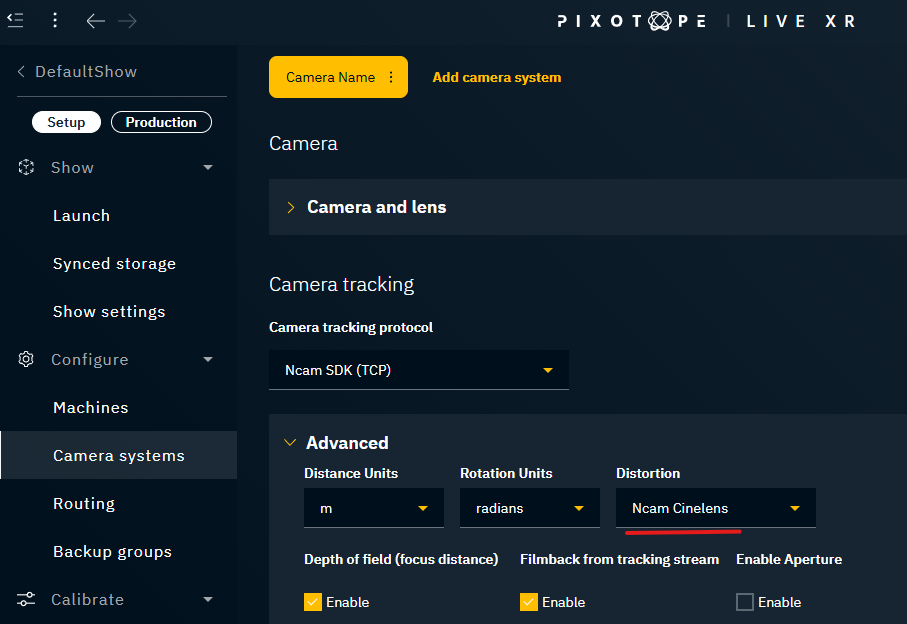Enable the Aperture checkbox
This screenshot has height=624, width=907.
point(745,602)
